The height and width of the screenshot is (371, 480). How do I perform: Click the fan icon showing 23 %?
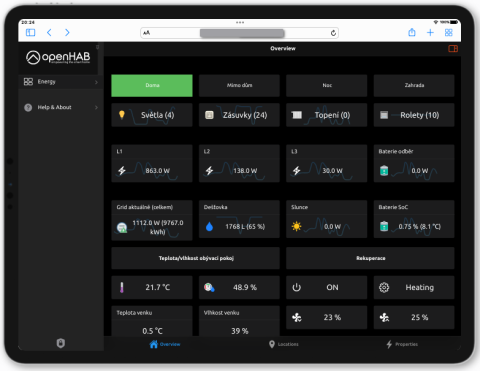296,317
